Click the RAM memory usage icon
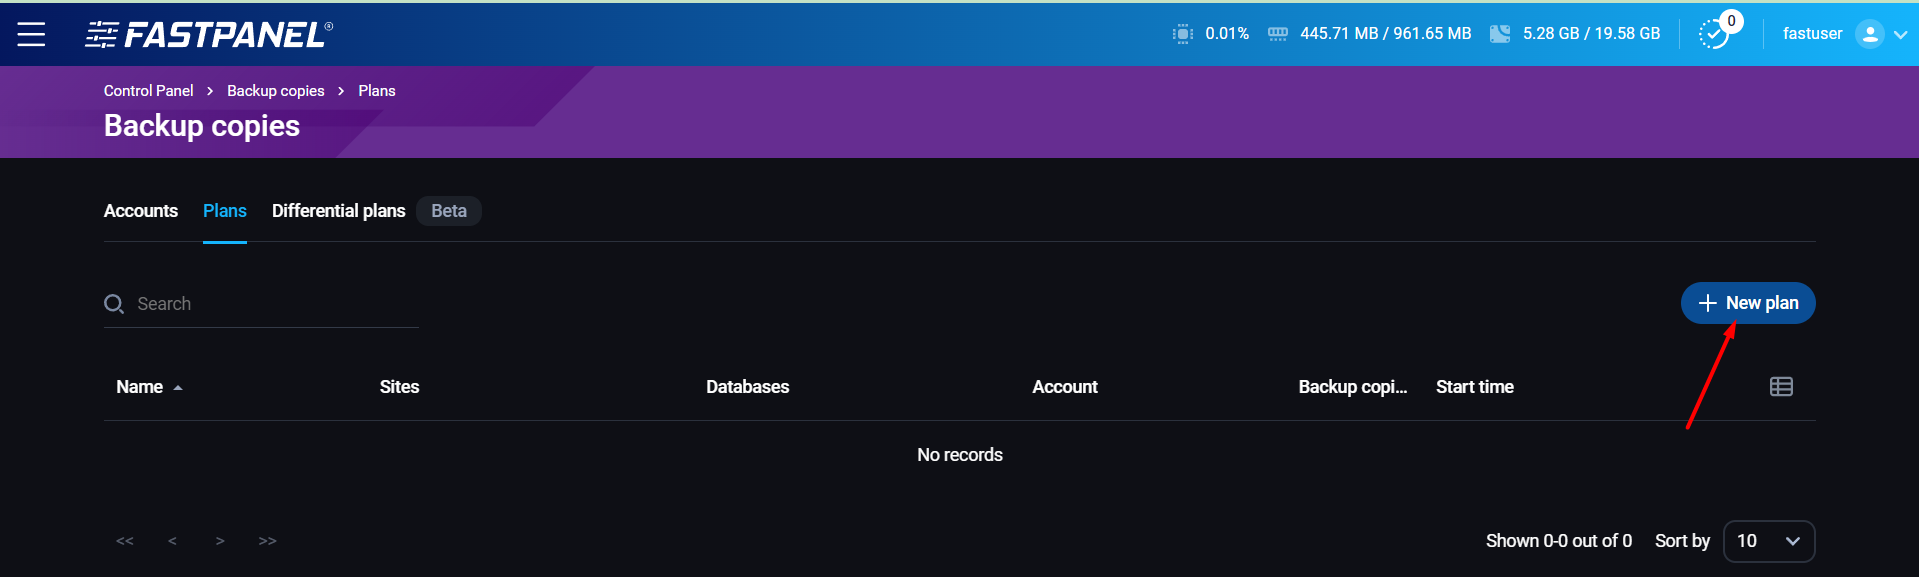Image resolution: width=1919 pixels, height=577 pixels. pyautogui.click(x=1277, y=34)
